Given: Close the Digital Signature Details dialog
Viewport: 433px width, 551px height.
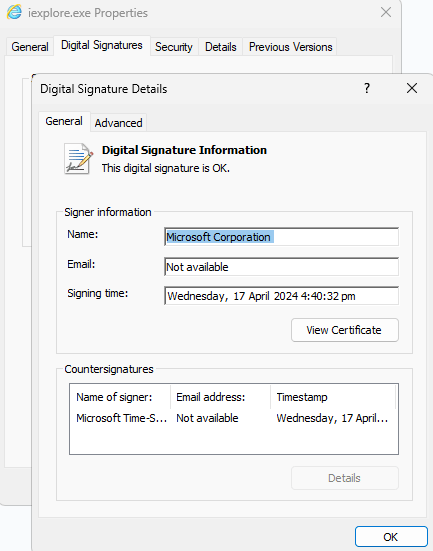Looking at the screenshot, I should 412,88.
